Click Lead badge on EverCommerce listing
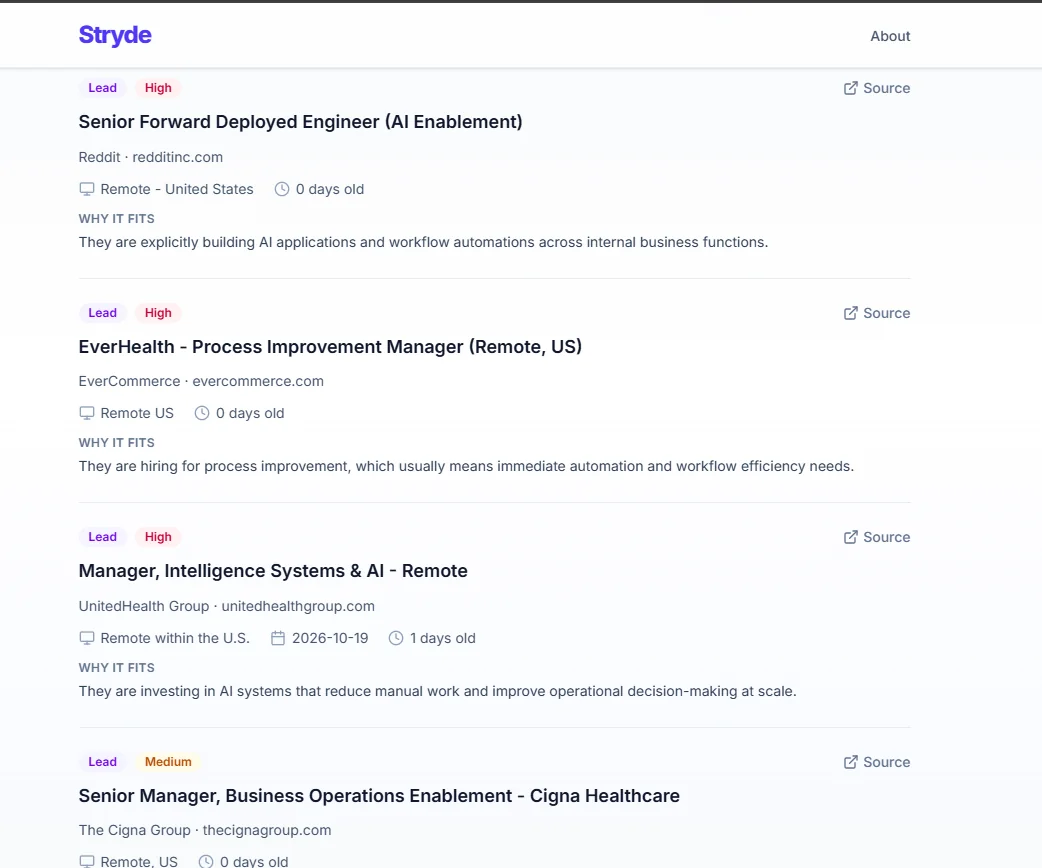The image size is (1042, 868). coord(102,313)
